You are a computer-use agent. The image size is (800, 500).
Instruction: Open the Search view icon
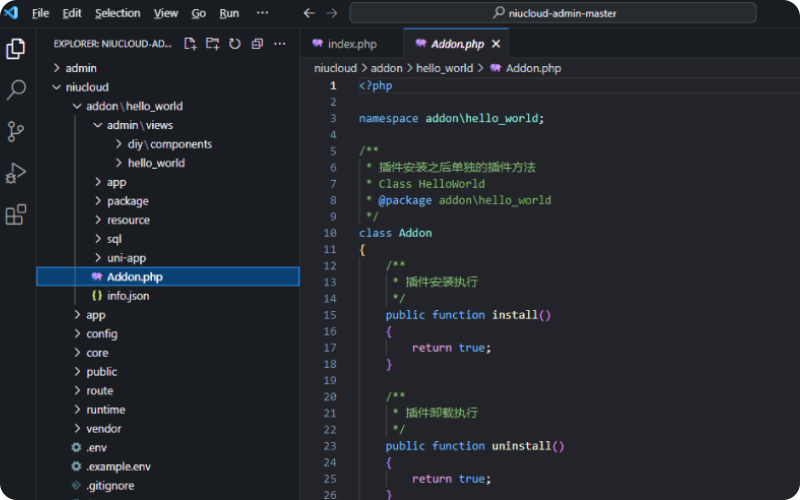tap(16, 90)
